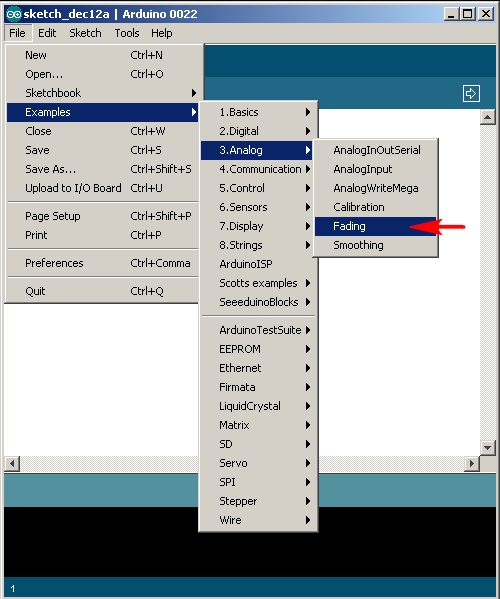500x599 pixels.
Task: Open the Calibration example
Action: point(375,207)
